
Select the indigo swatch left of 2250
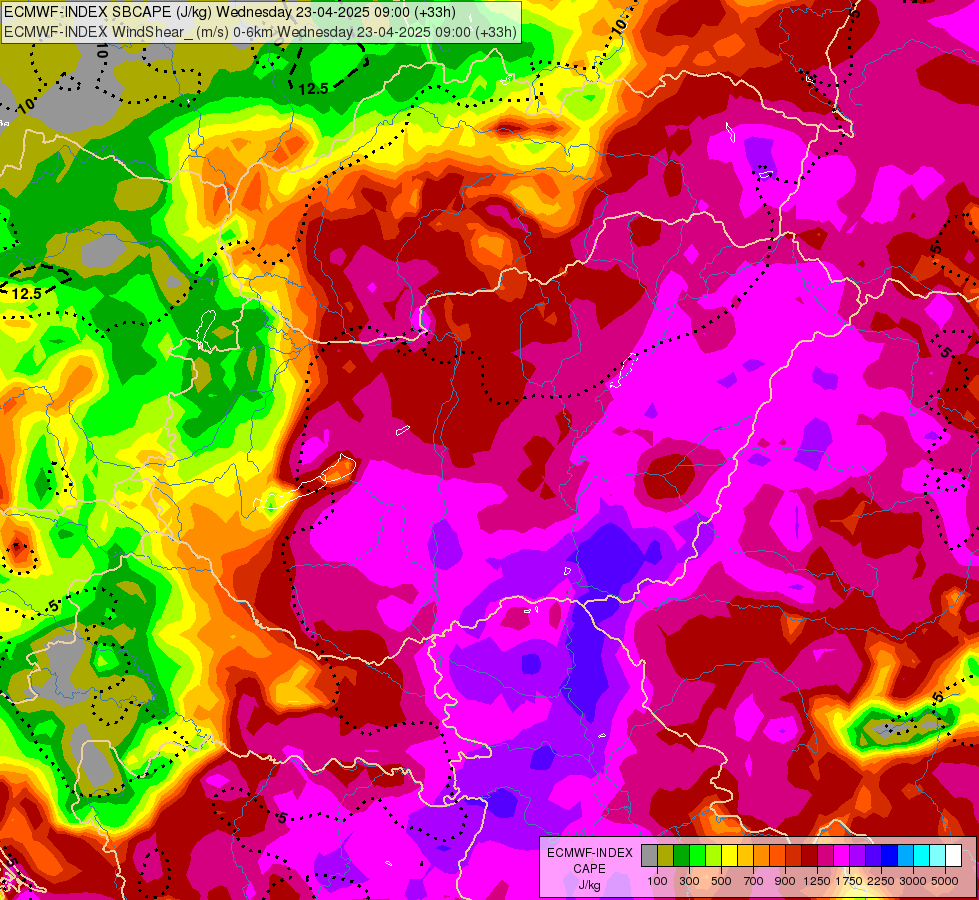coord(873,855)
